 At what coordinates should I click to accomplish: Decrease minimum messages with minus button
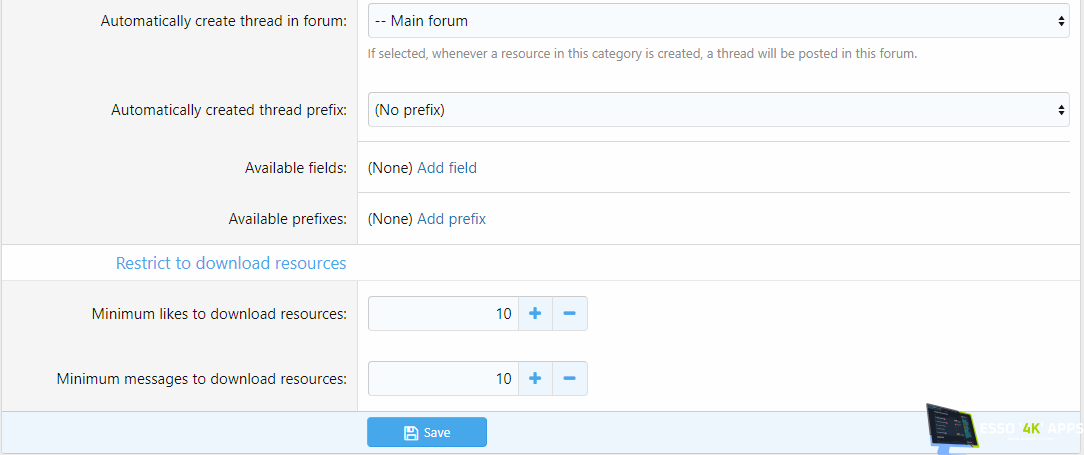(x=570, y=379)
